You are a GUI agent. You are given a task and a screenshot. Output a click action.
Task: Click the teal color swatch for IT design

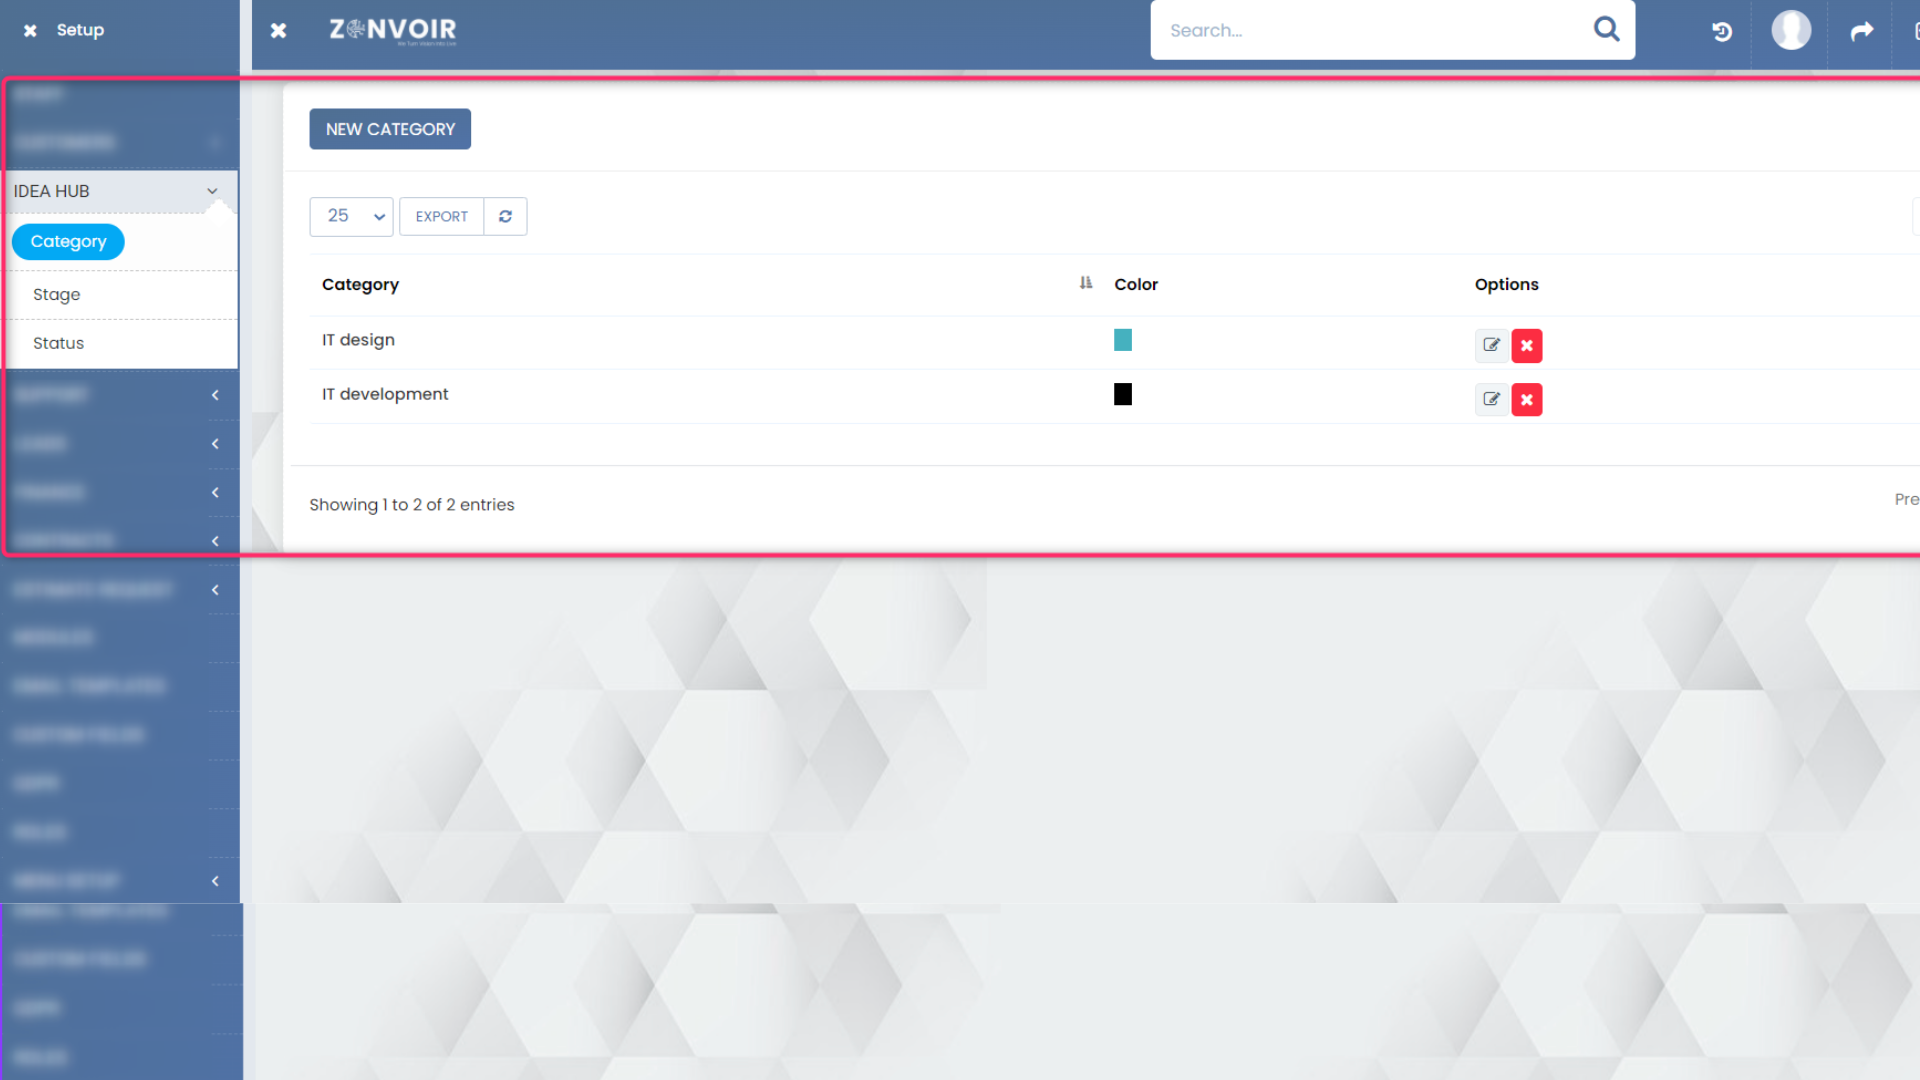point(1122,340)
